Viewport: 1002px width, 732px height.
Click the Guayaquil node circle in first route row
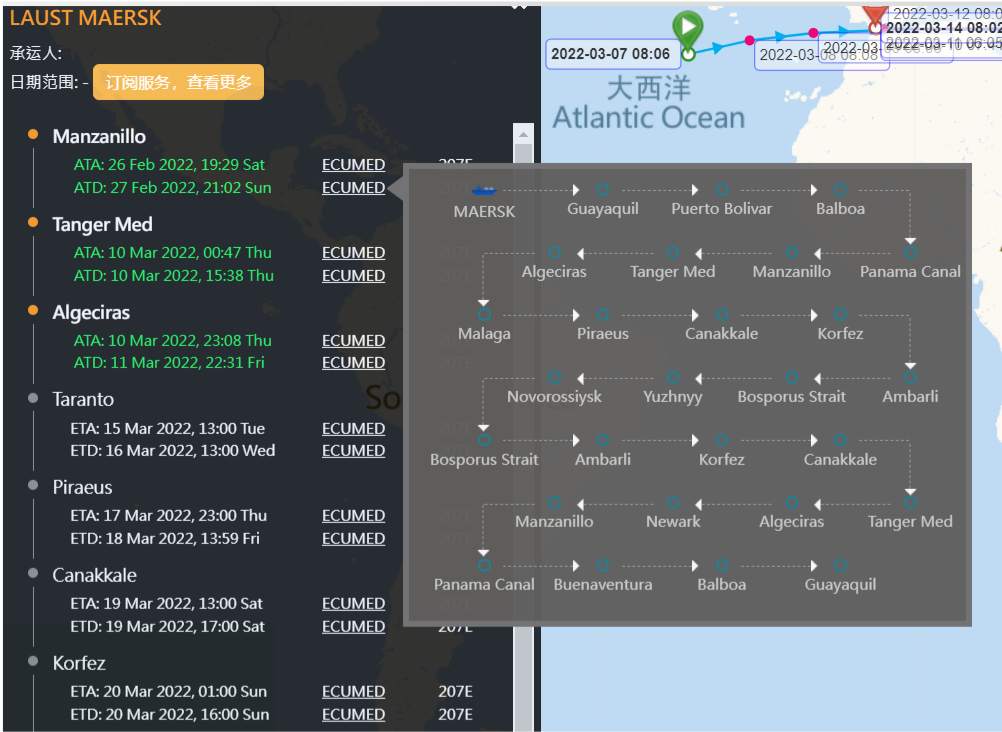point(603,189)
